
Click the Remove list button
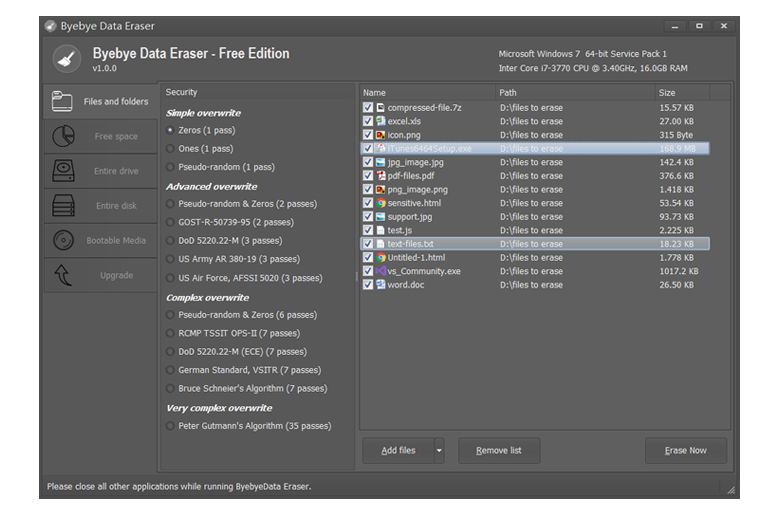tap(499, 450)
